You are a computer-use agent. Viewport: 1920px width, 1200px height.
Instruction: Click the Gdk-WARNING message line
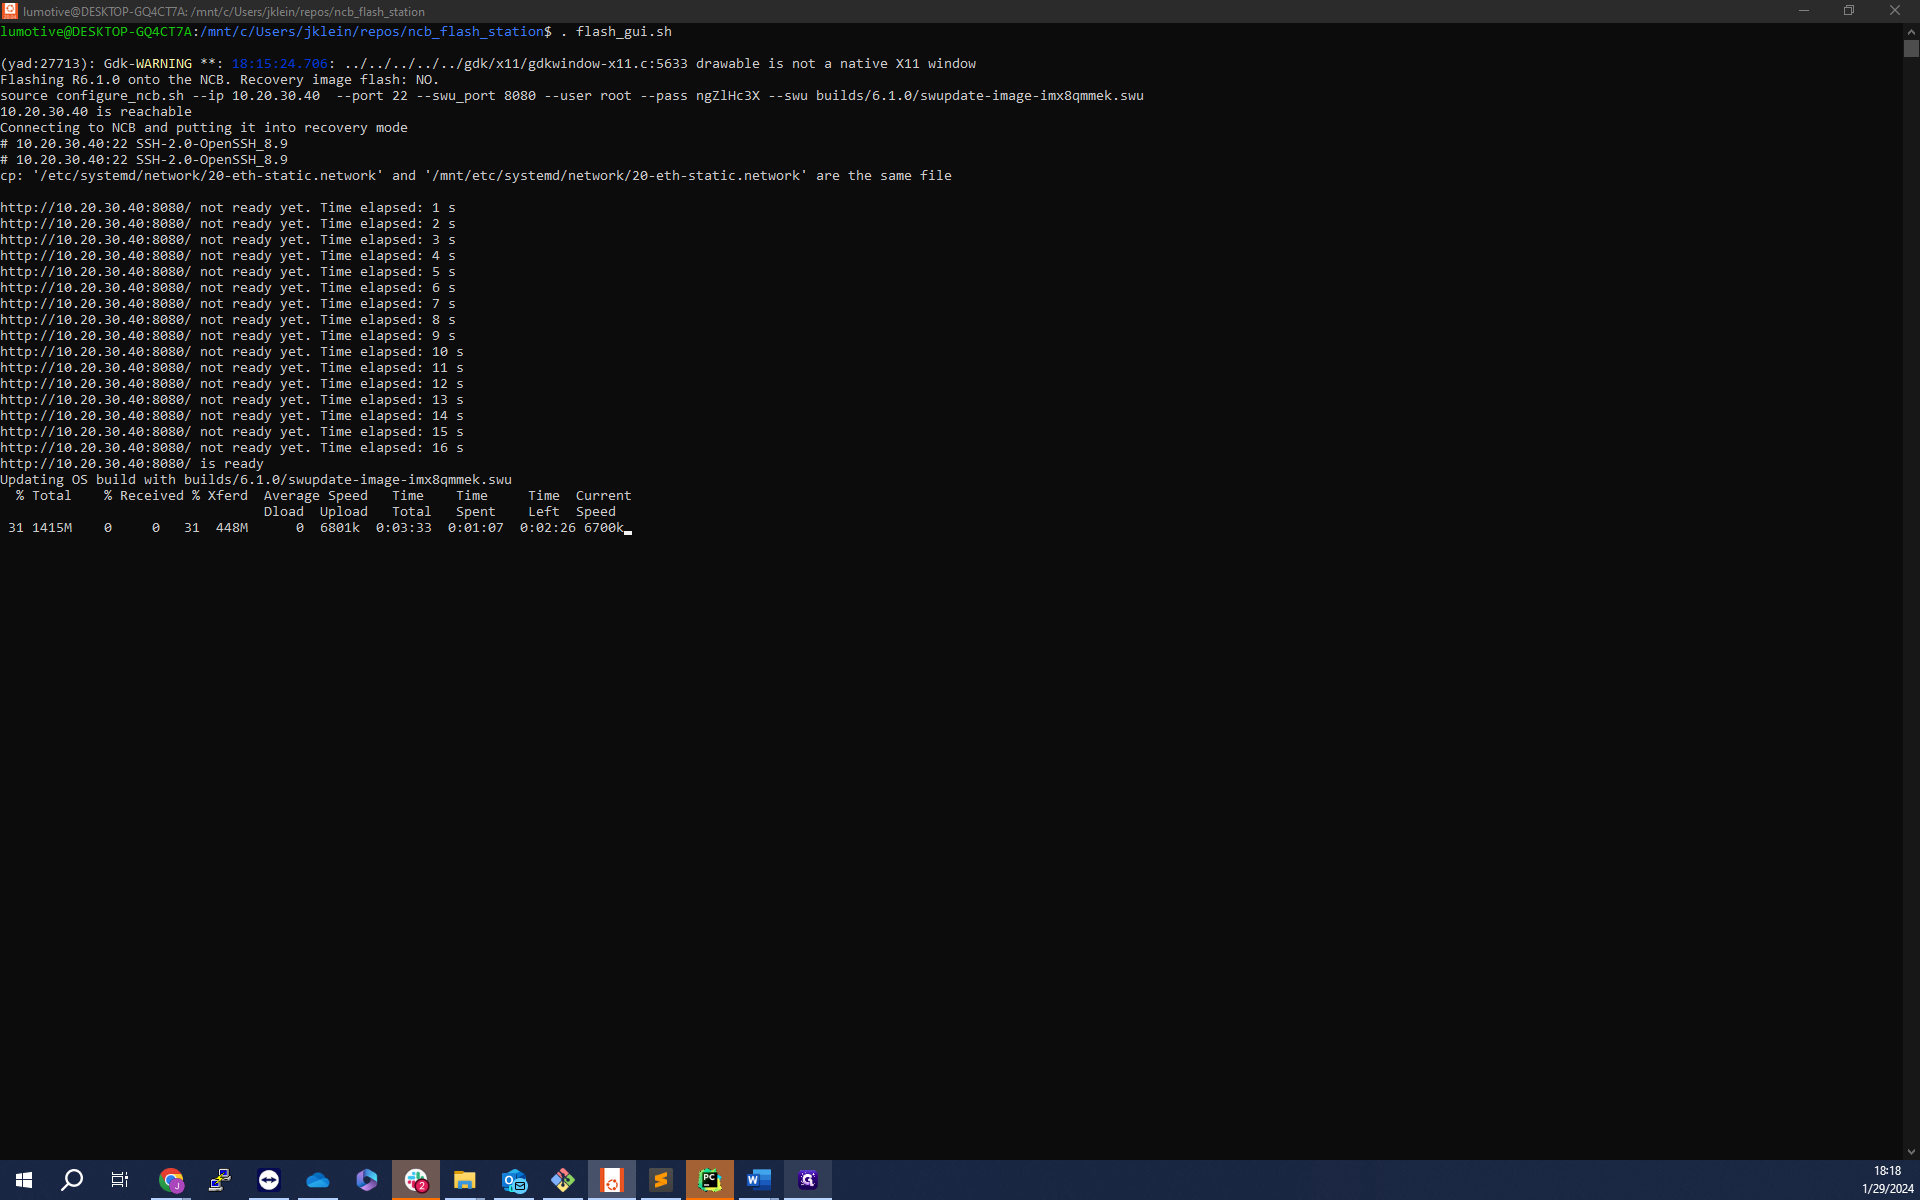pyautogui.click(x=488, y=64)
